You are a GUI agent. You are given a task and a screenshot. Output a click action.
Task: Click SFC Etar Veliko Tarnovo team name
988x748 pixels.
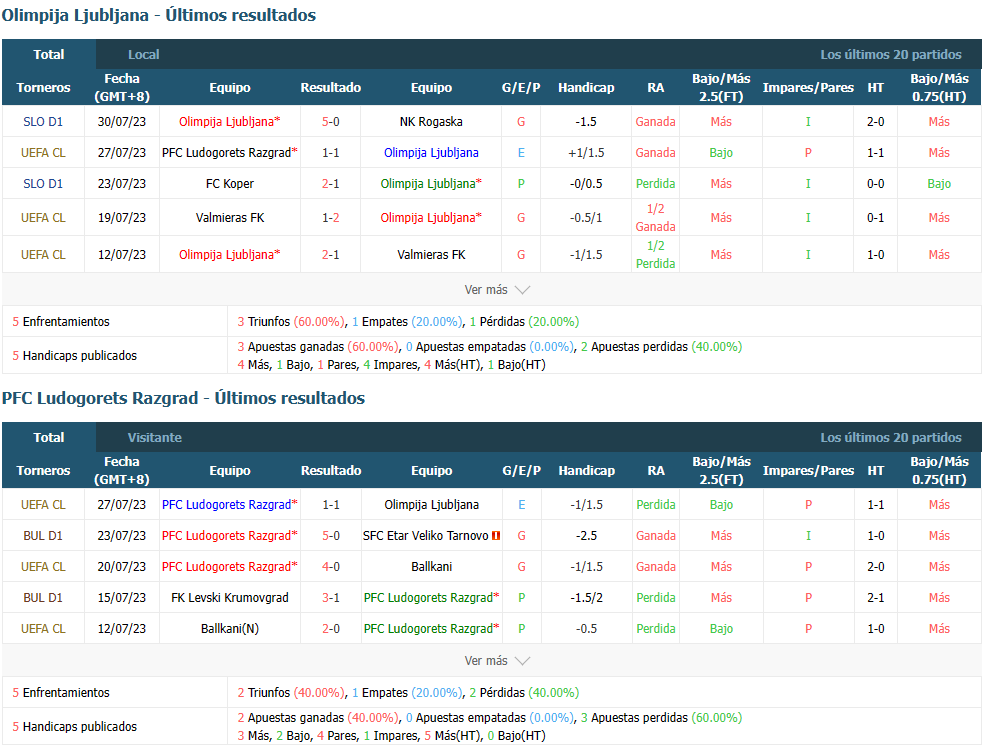425,536
